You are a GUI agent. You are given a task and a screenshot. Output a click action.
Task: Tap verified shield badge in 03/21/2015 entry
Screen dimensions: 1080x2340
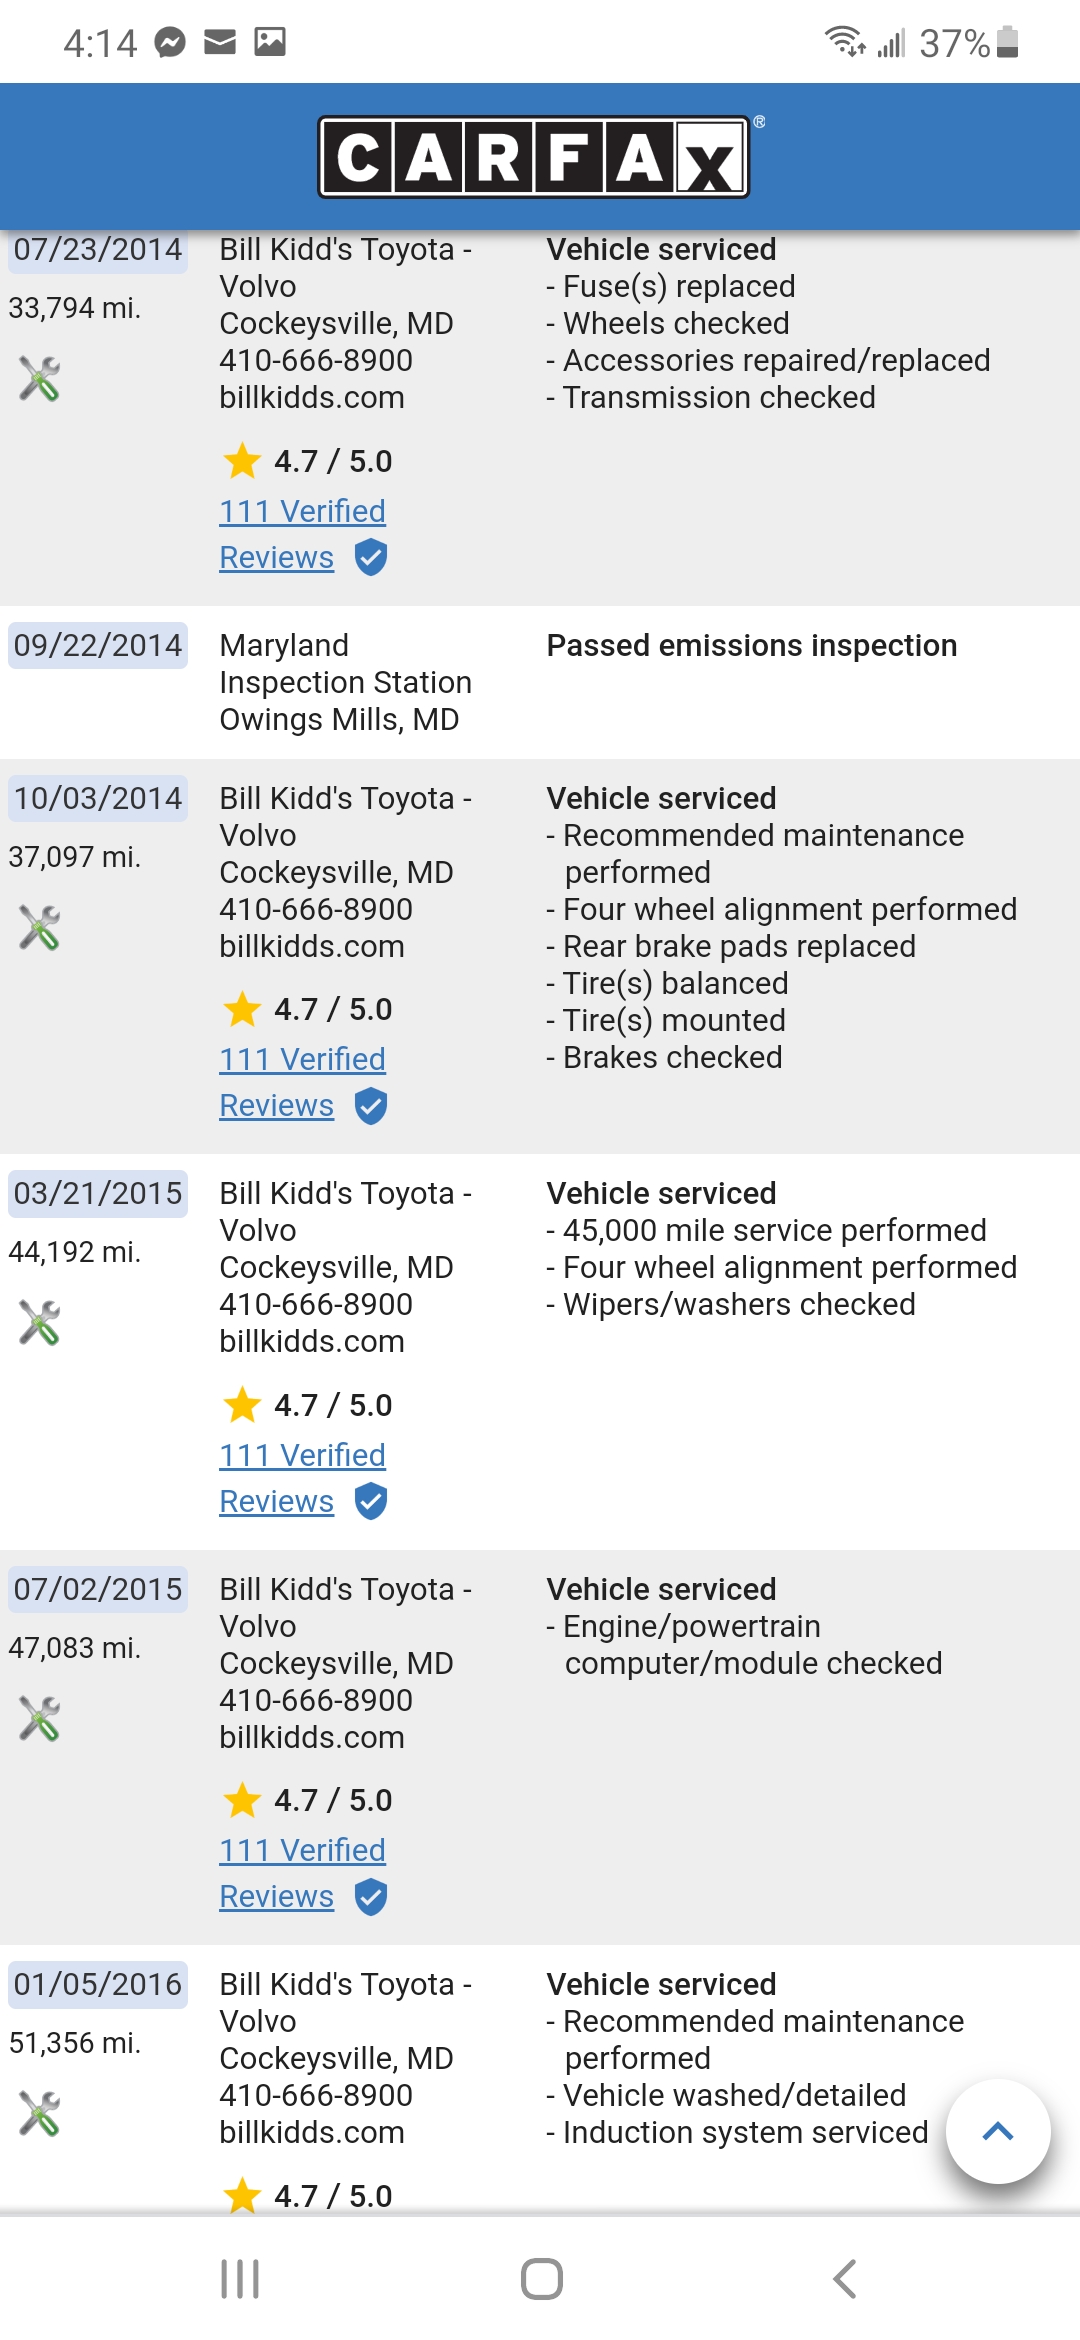[371, 1501]
